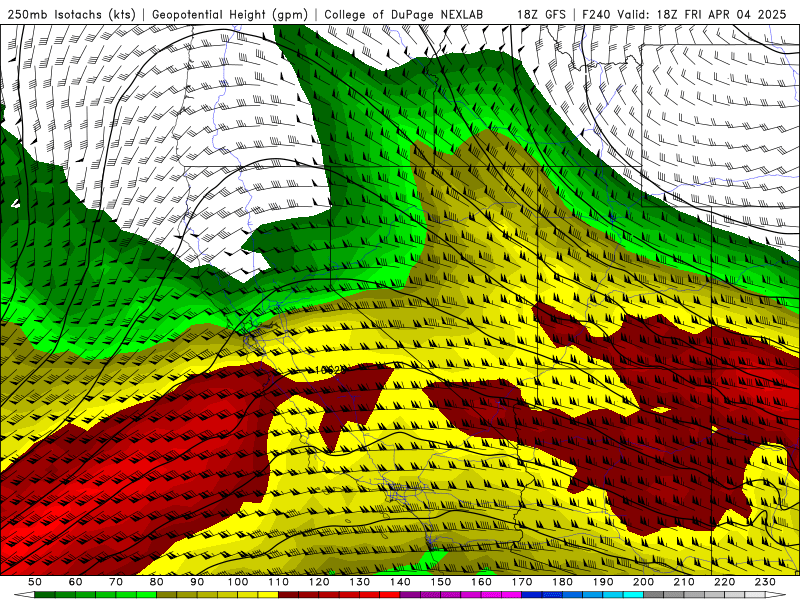Click the 90 value on the color scale

tap(197, 582)
